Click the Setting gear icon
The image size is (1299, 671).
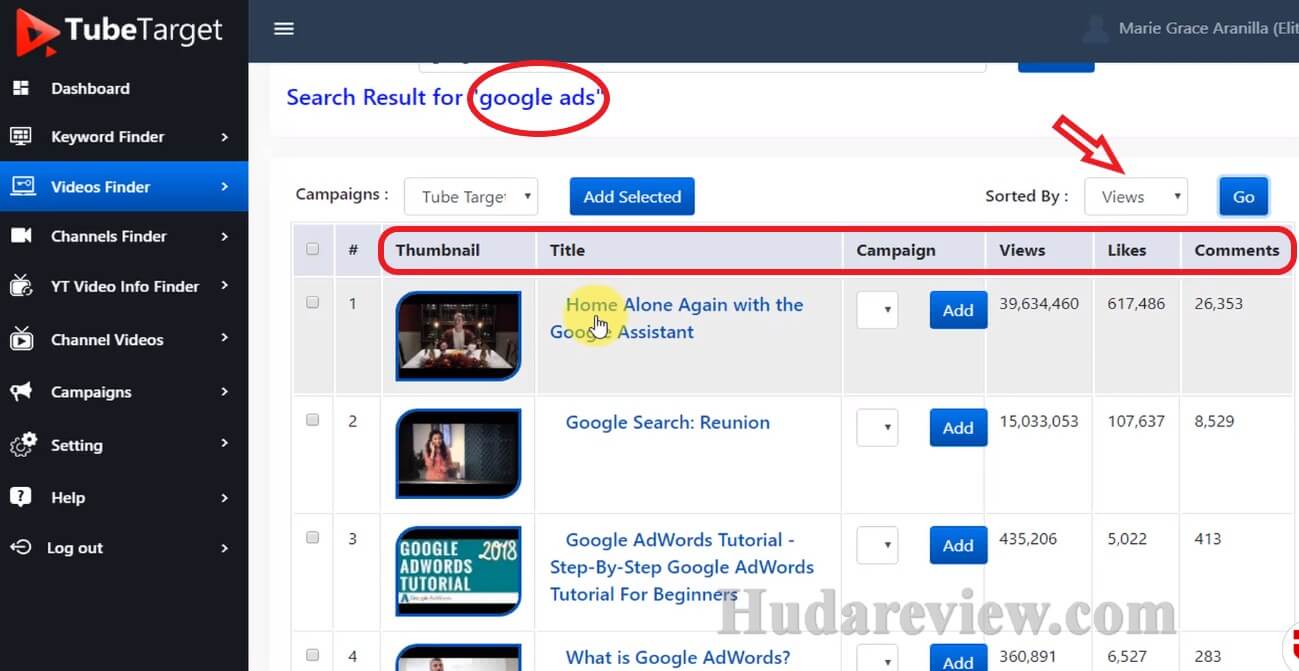[x=22, y=444]
